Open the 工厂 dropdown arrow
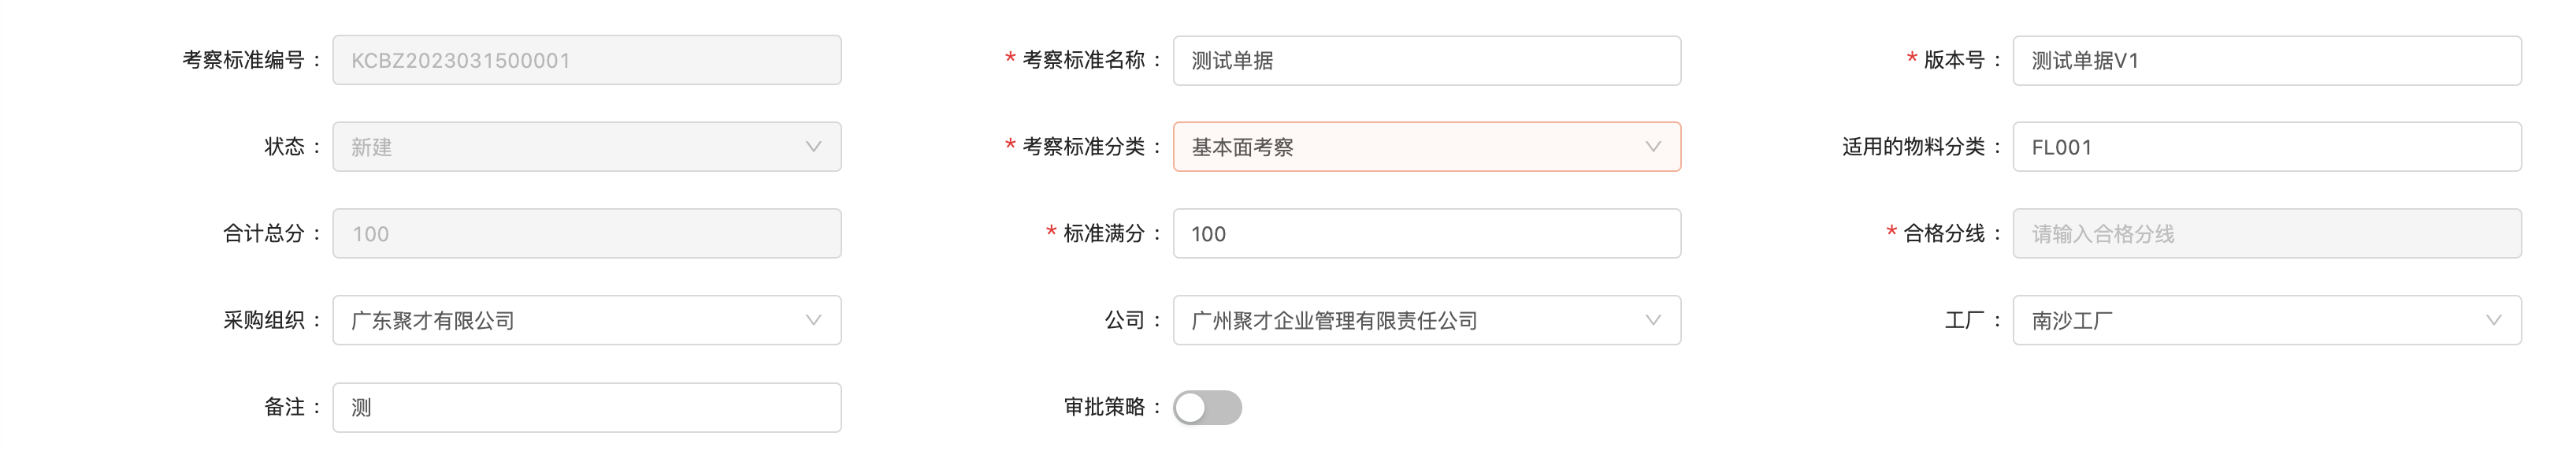Screen dimensions: 2576x451 (2493, 320)
